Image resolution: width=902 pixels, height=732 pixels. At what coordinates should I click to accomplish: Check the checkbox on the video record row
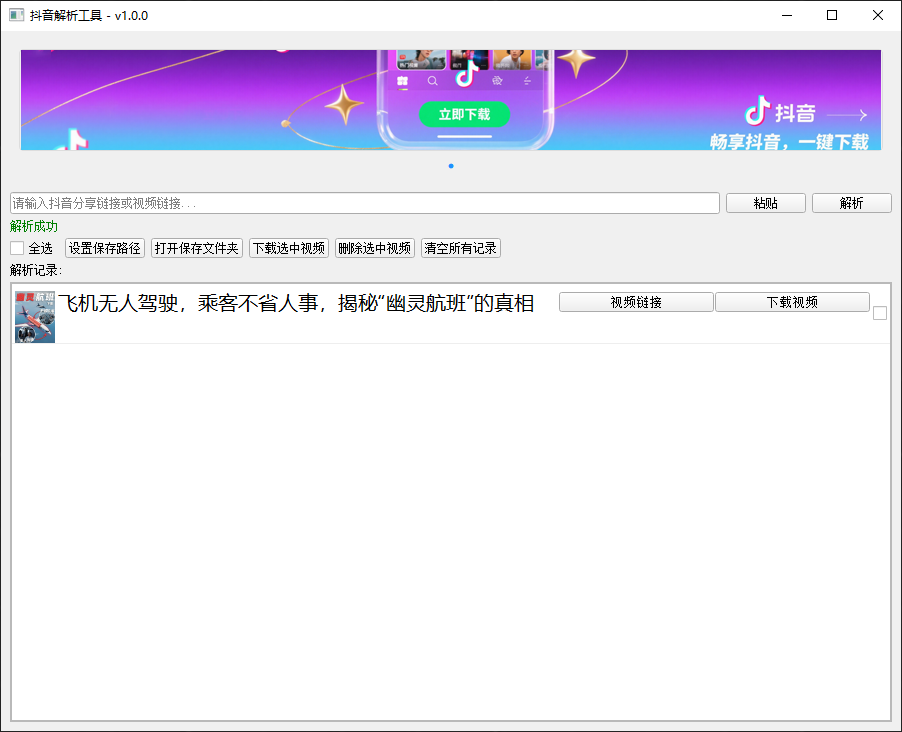[x=879, y=313]
